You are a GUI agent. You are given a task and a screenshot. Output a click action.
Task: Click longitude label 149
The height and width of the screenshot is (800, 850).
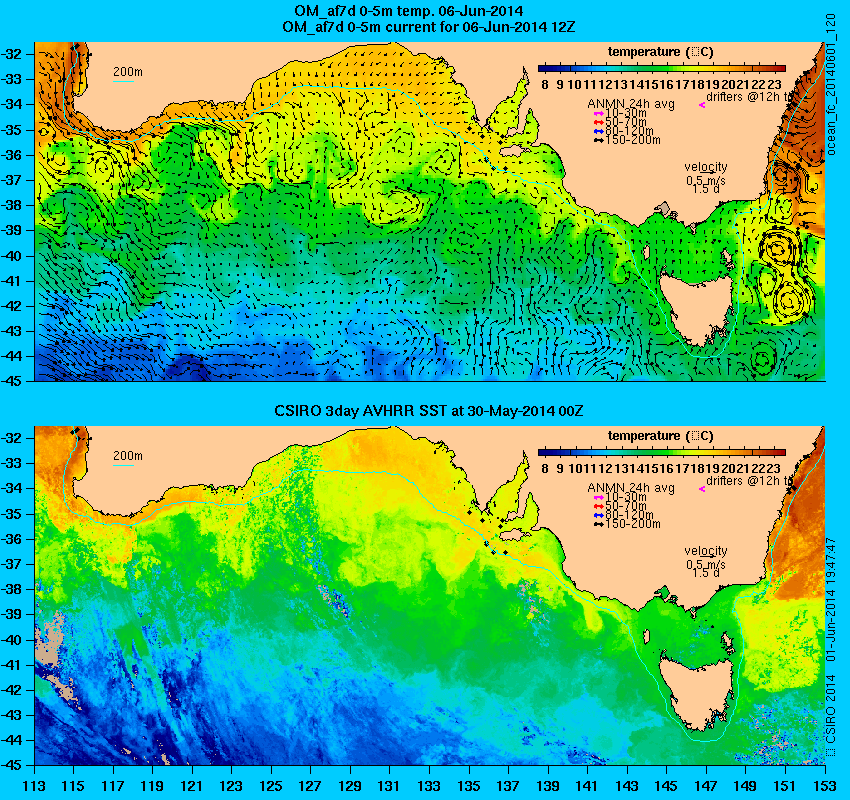[x=746, y=785]
